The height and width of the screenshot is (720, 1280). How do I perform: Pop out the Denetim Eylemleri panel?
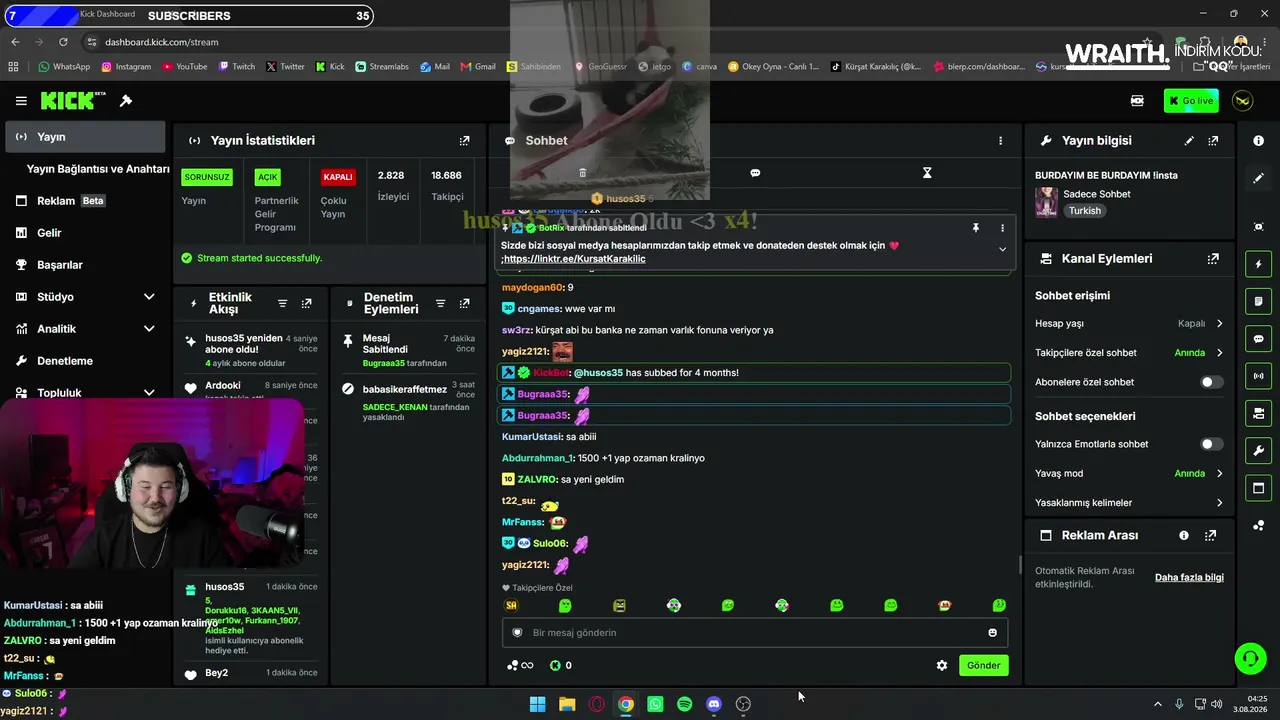click(464, 304)
